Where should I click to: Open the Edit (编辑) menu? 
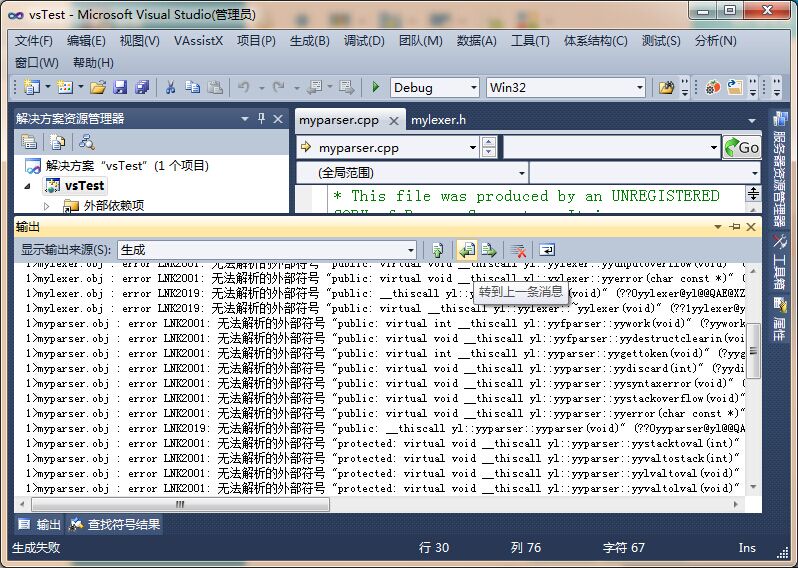[x=86, y=41]
